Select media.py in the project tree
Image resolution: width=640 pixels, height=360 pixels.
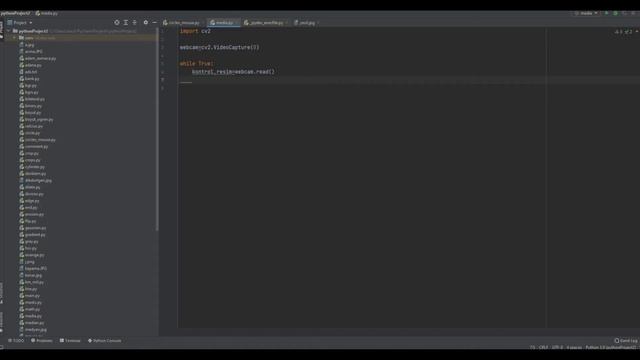coord(31,316)
